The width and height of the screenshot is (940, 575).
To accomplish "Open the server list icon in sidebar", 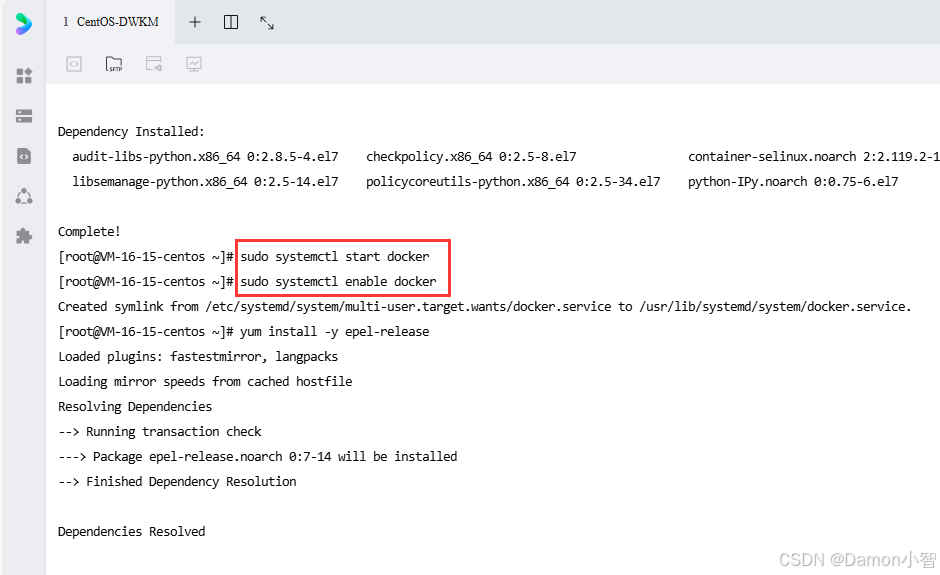I will [x=24, y=116].
